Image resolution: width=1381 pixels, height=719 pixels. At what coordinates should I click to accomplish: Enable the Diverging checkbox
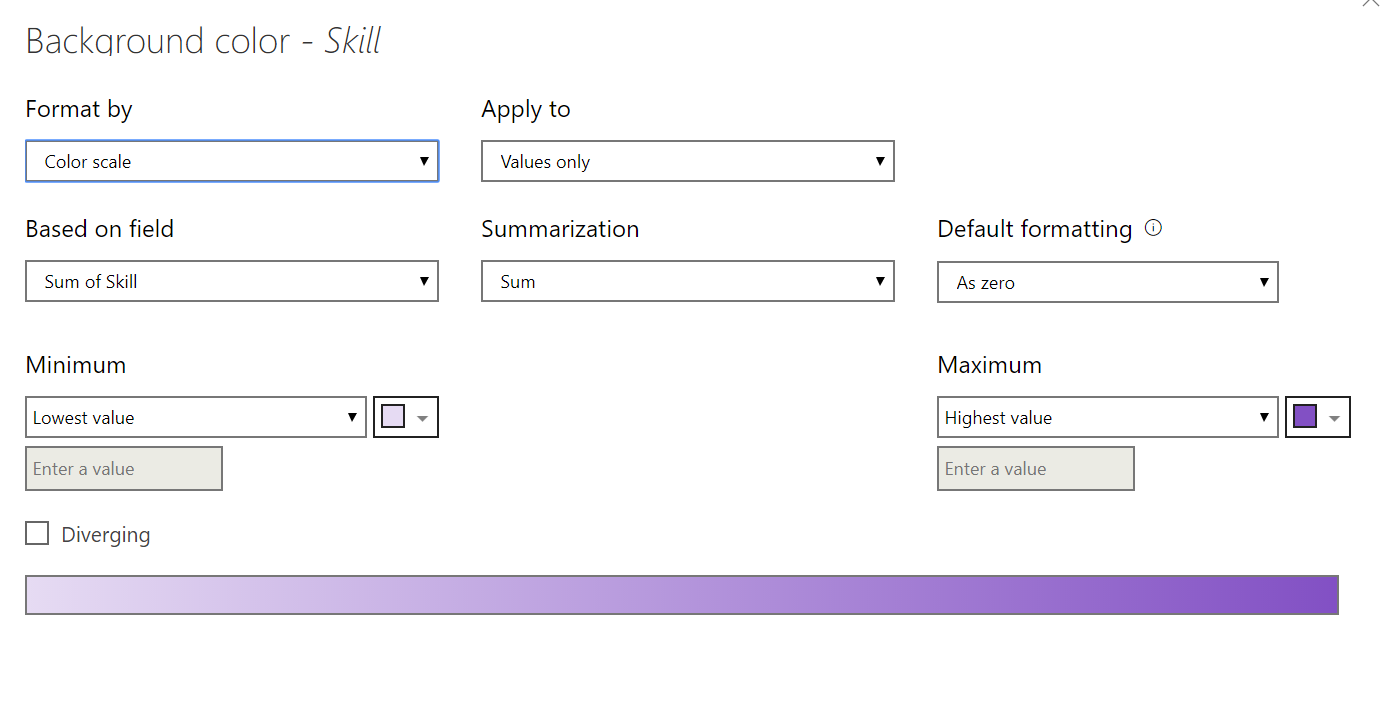click(37, 533)
